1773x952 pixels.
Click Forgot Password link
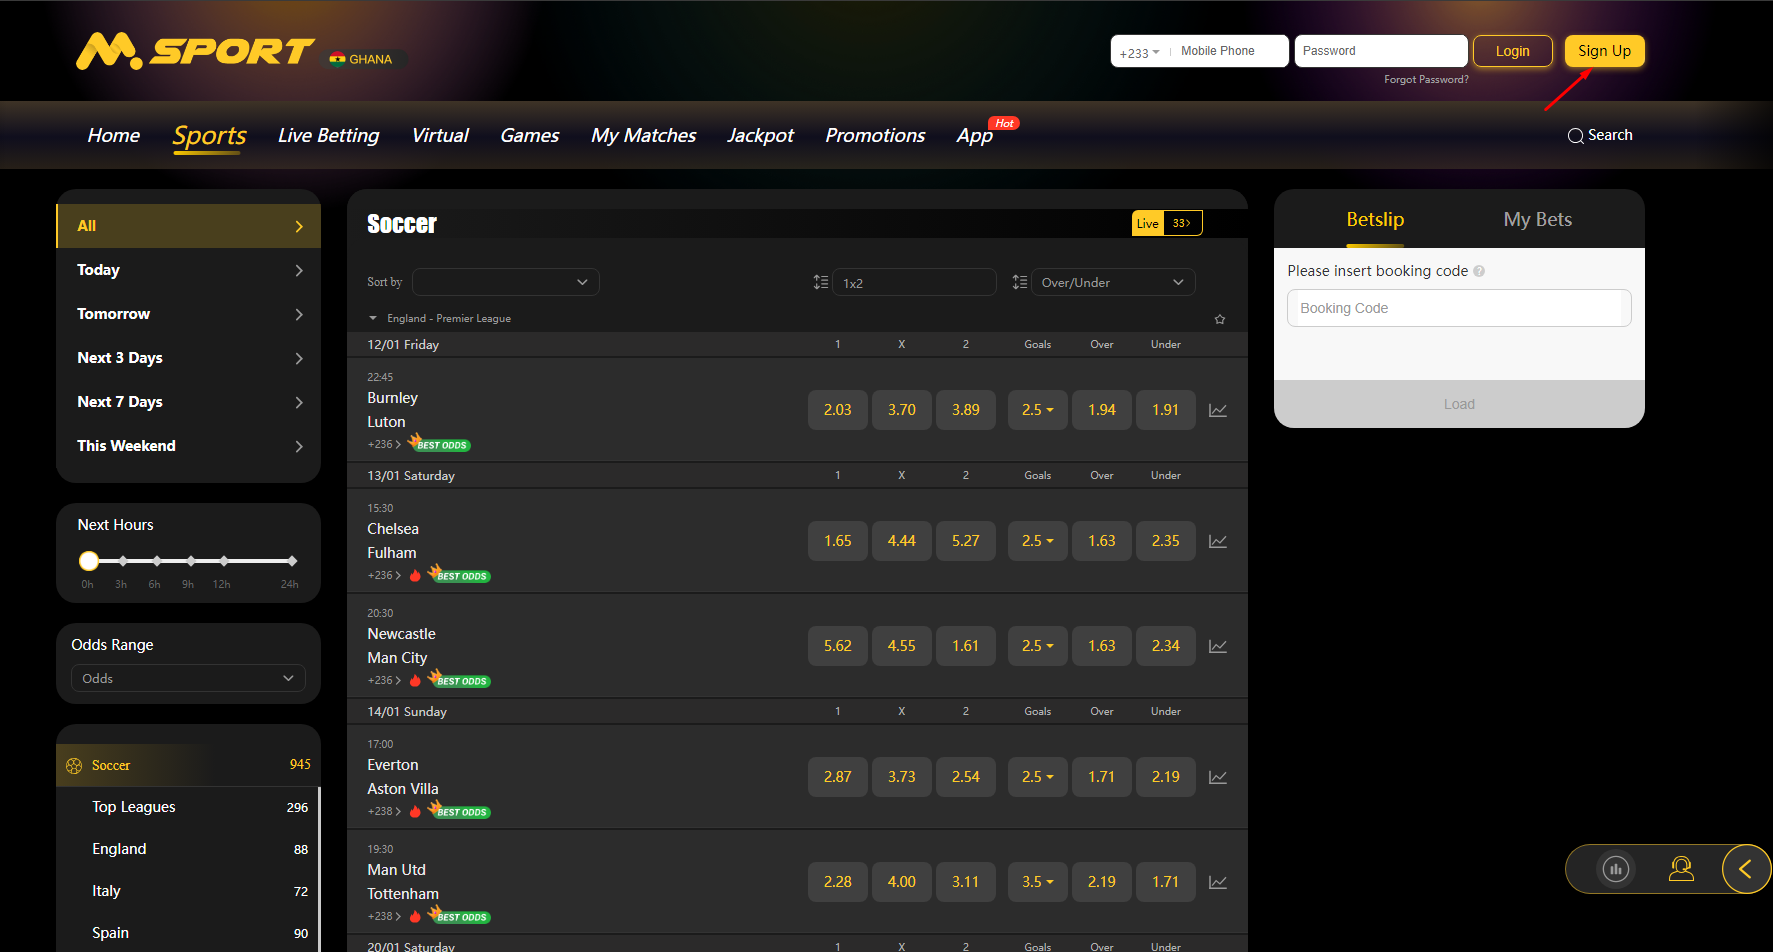coord(1426,79)
